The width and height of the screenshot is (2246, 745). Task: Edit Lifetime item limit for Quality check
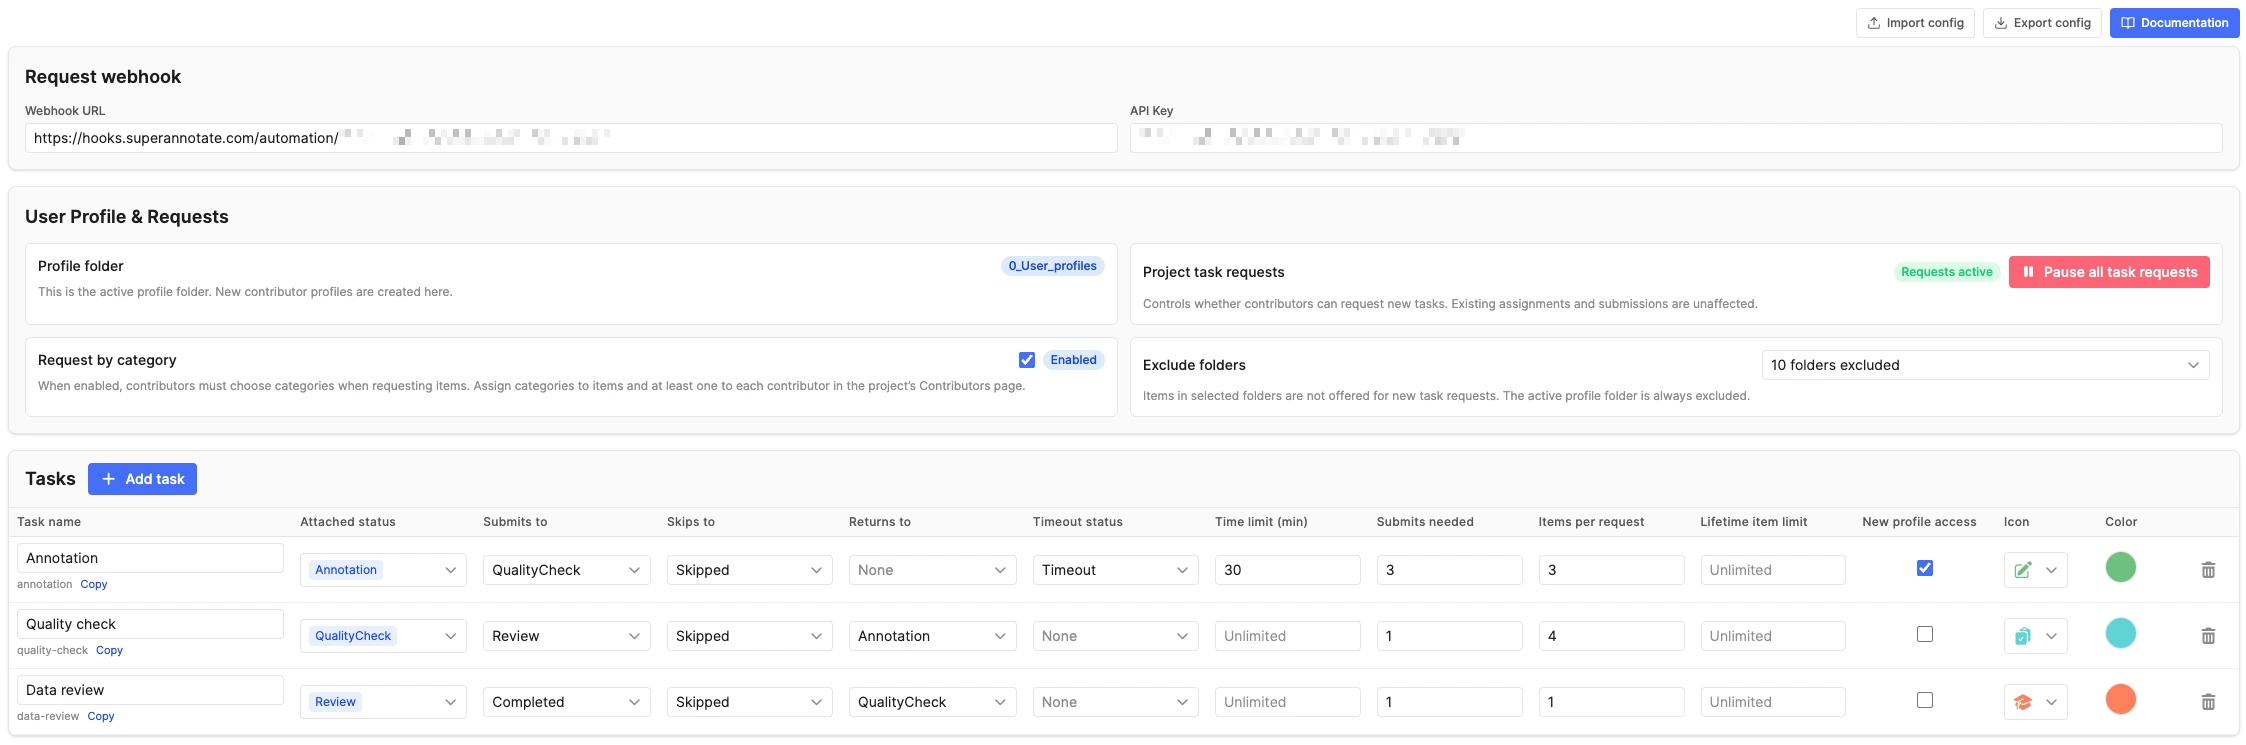click(1773, 636)
